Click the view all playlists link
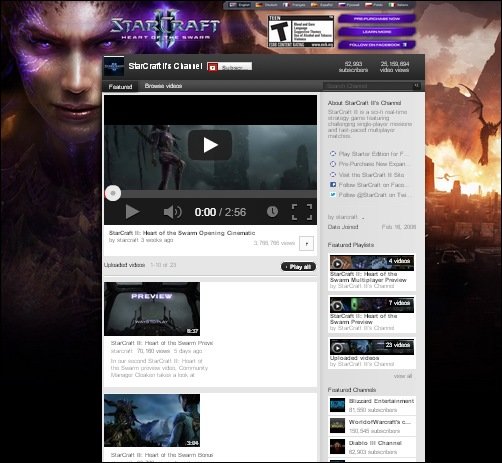Screen dimensions: 502x463 [x=403, y=376]
